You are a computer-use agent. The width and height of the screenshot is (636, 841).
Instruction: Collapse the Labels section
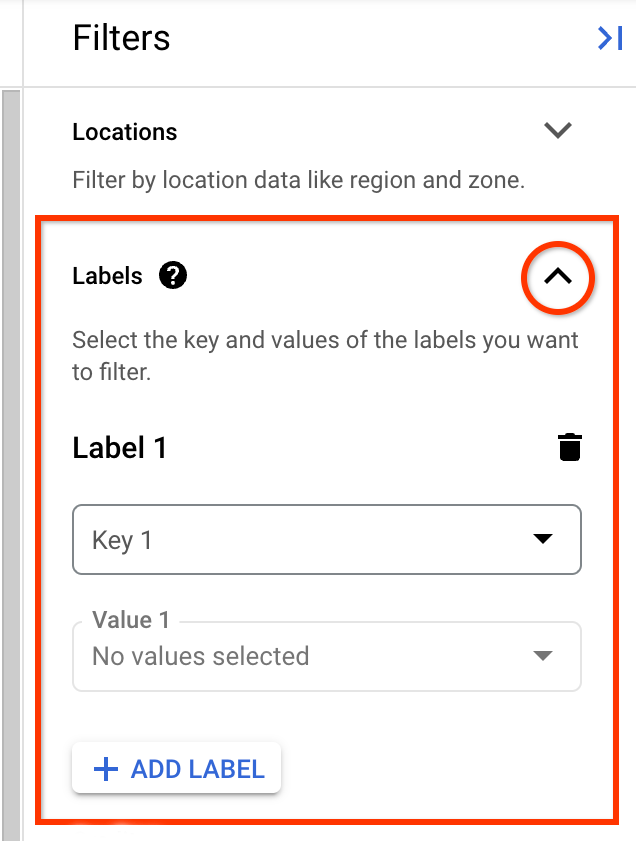point(557,278)
